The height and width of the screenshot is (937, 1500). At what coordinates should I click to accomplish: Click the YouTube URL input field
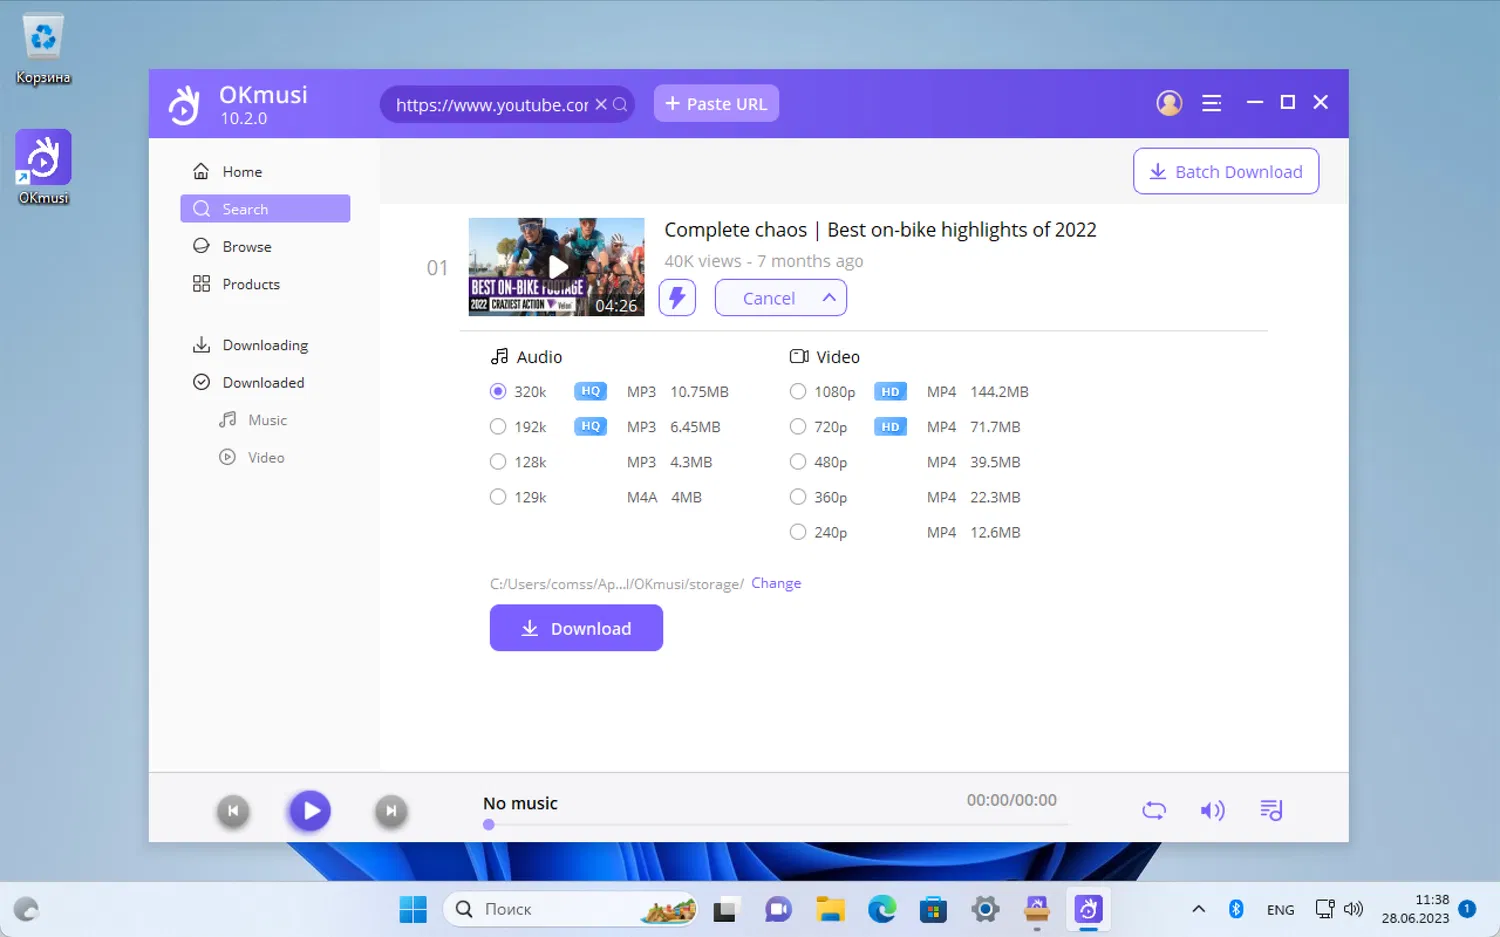(492, 104)
